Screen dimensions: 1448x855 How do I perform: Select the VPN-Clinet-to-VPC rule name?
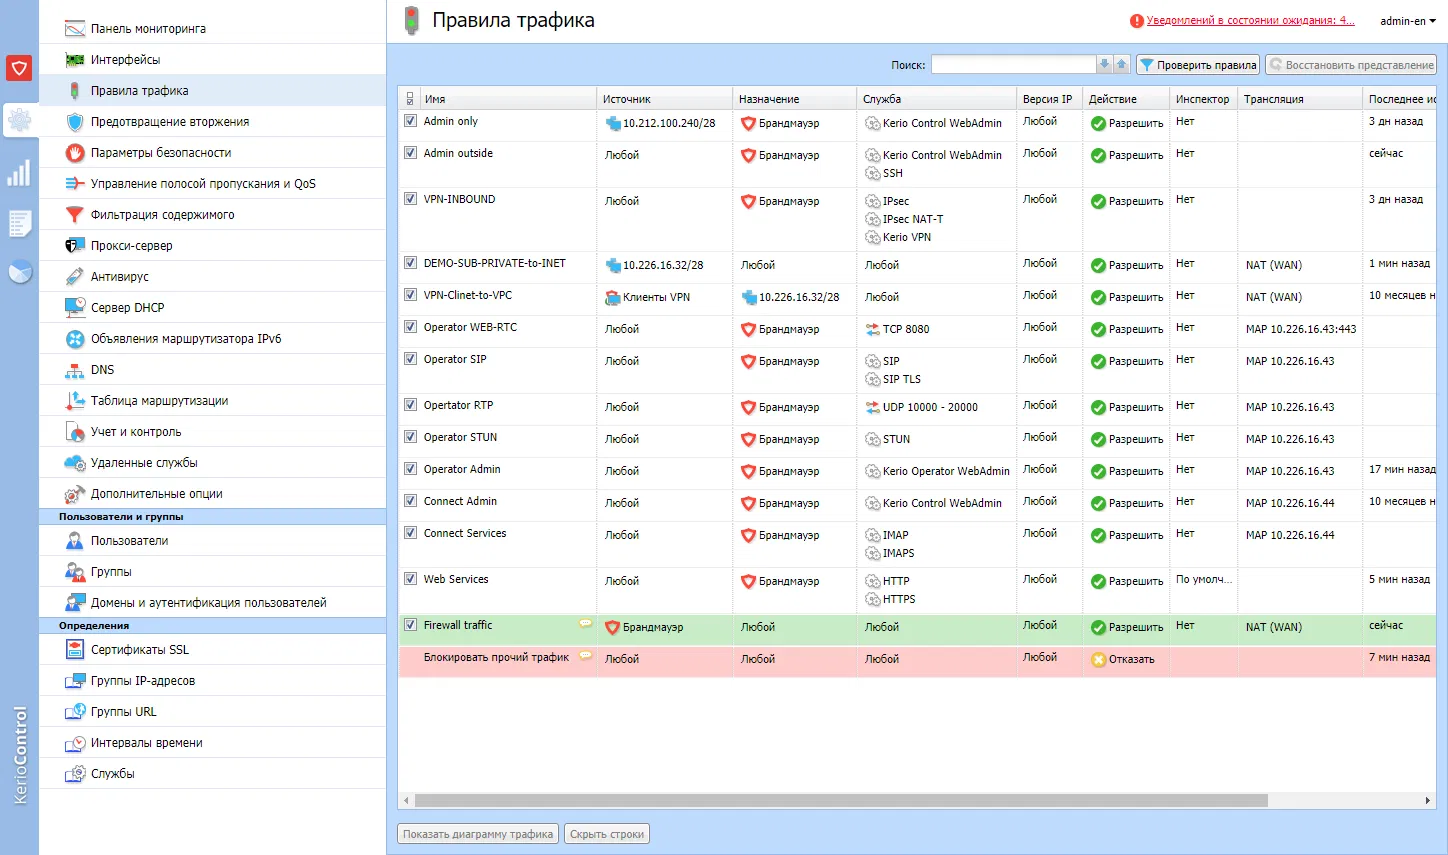468,295
